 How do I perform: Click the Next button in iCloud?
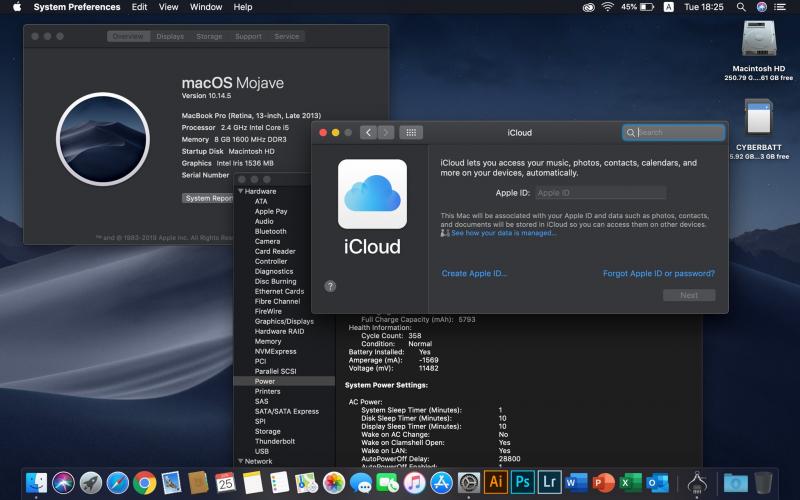(x=689, y=295)
